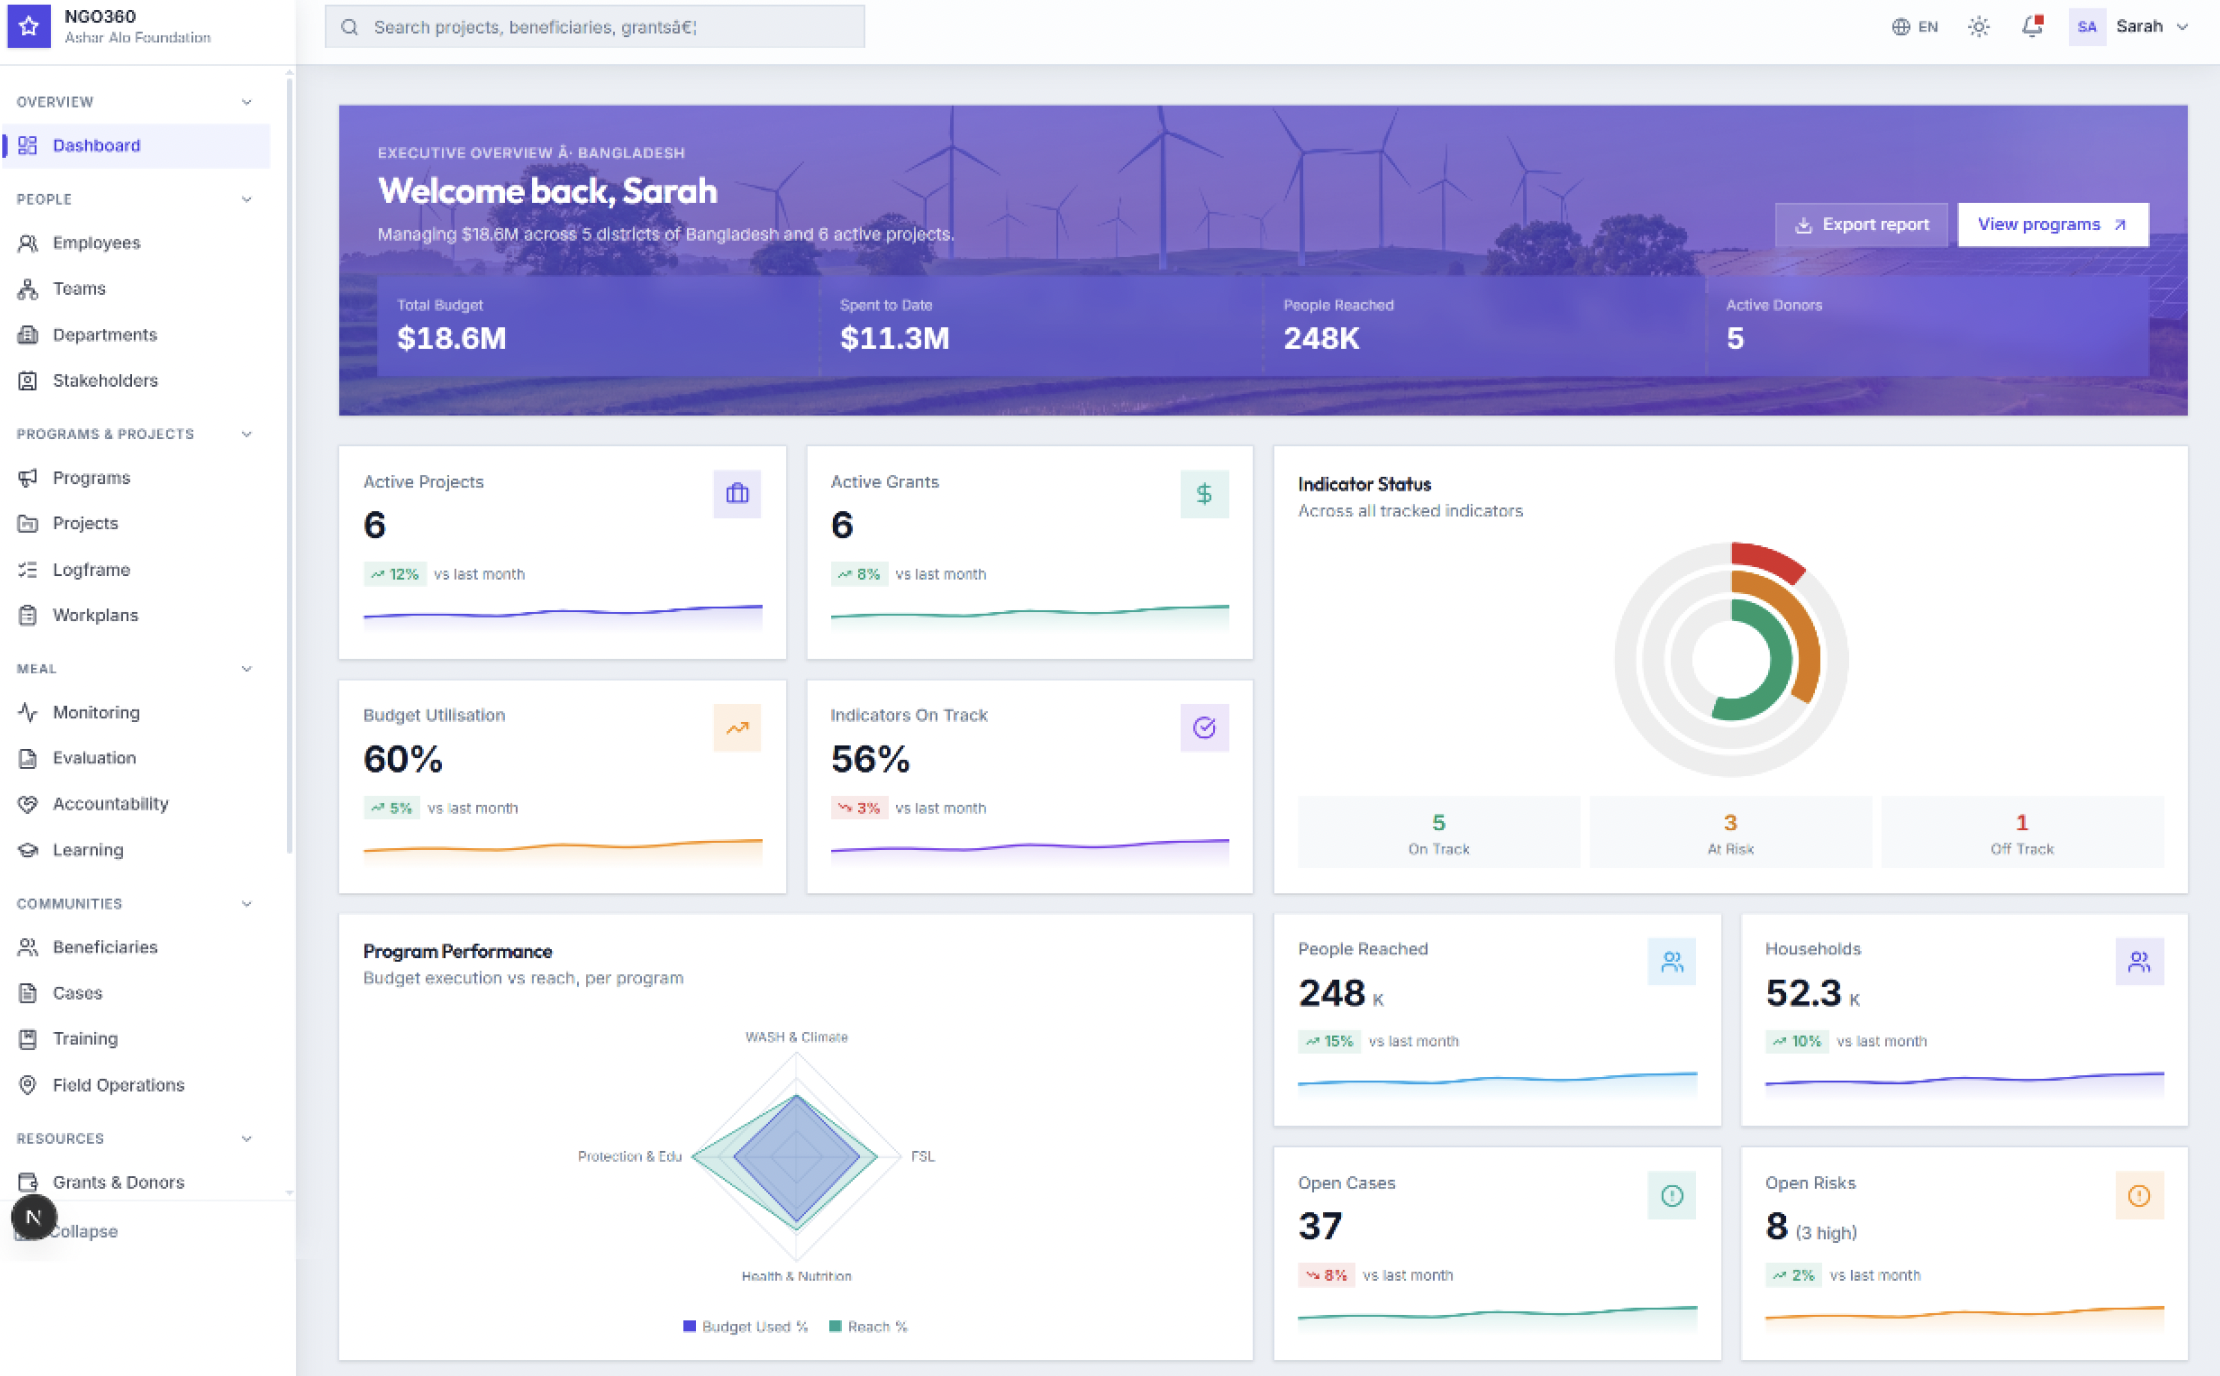
Task: Open the Training book icon
Action: [28, 1039]
